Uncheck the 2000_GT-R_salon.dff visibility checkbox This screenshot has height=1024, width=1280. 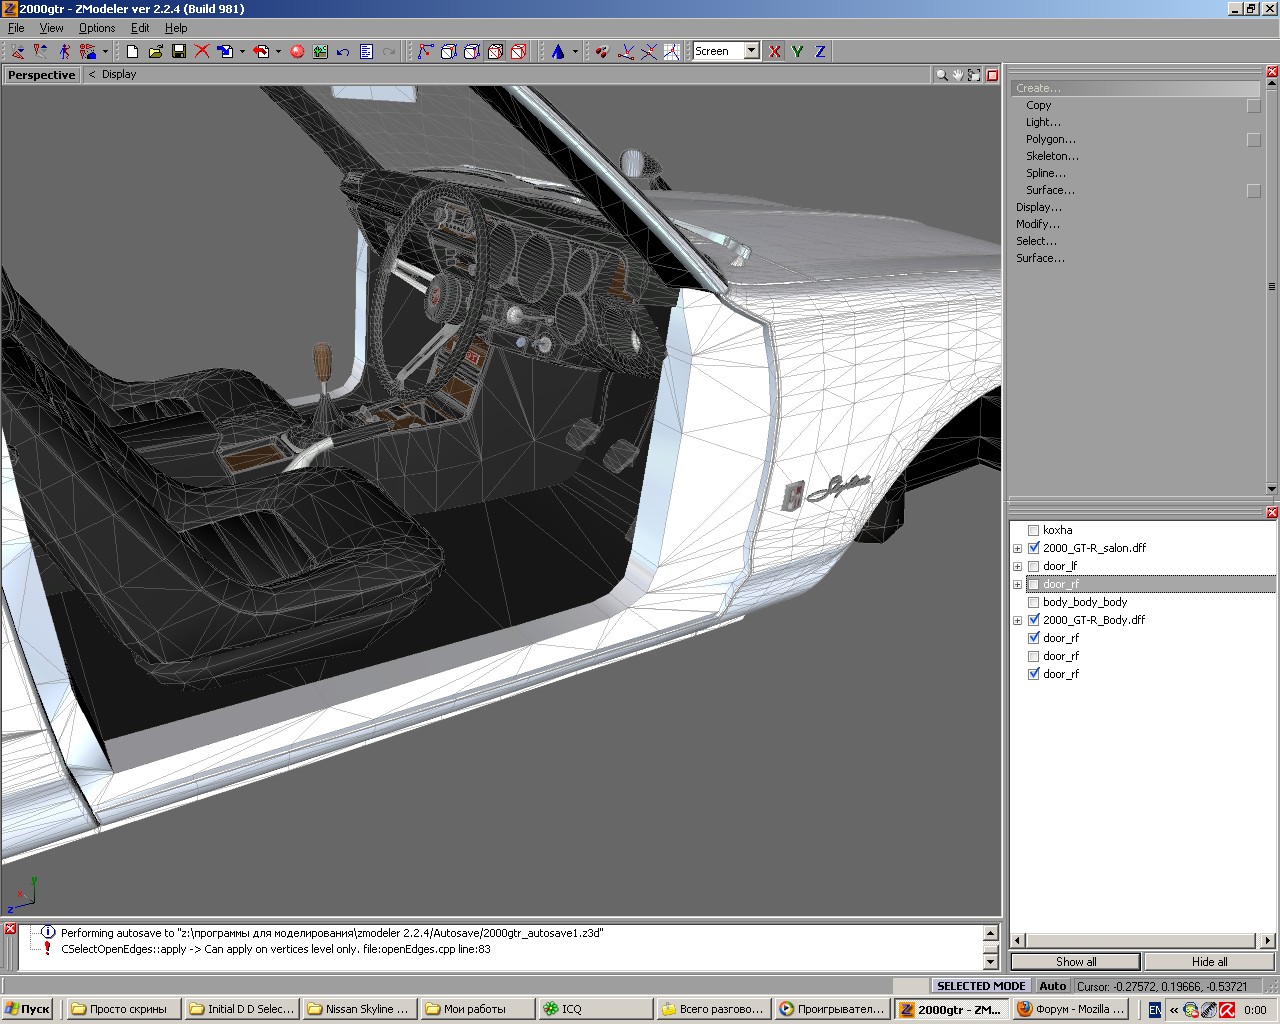coord(1034,548)
